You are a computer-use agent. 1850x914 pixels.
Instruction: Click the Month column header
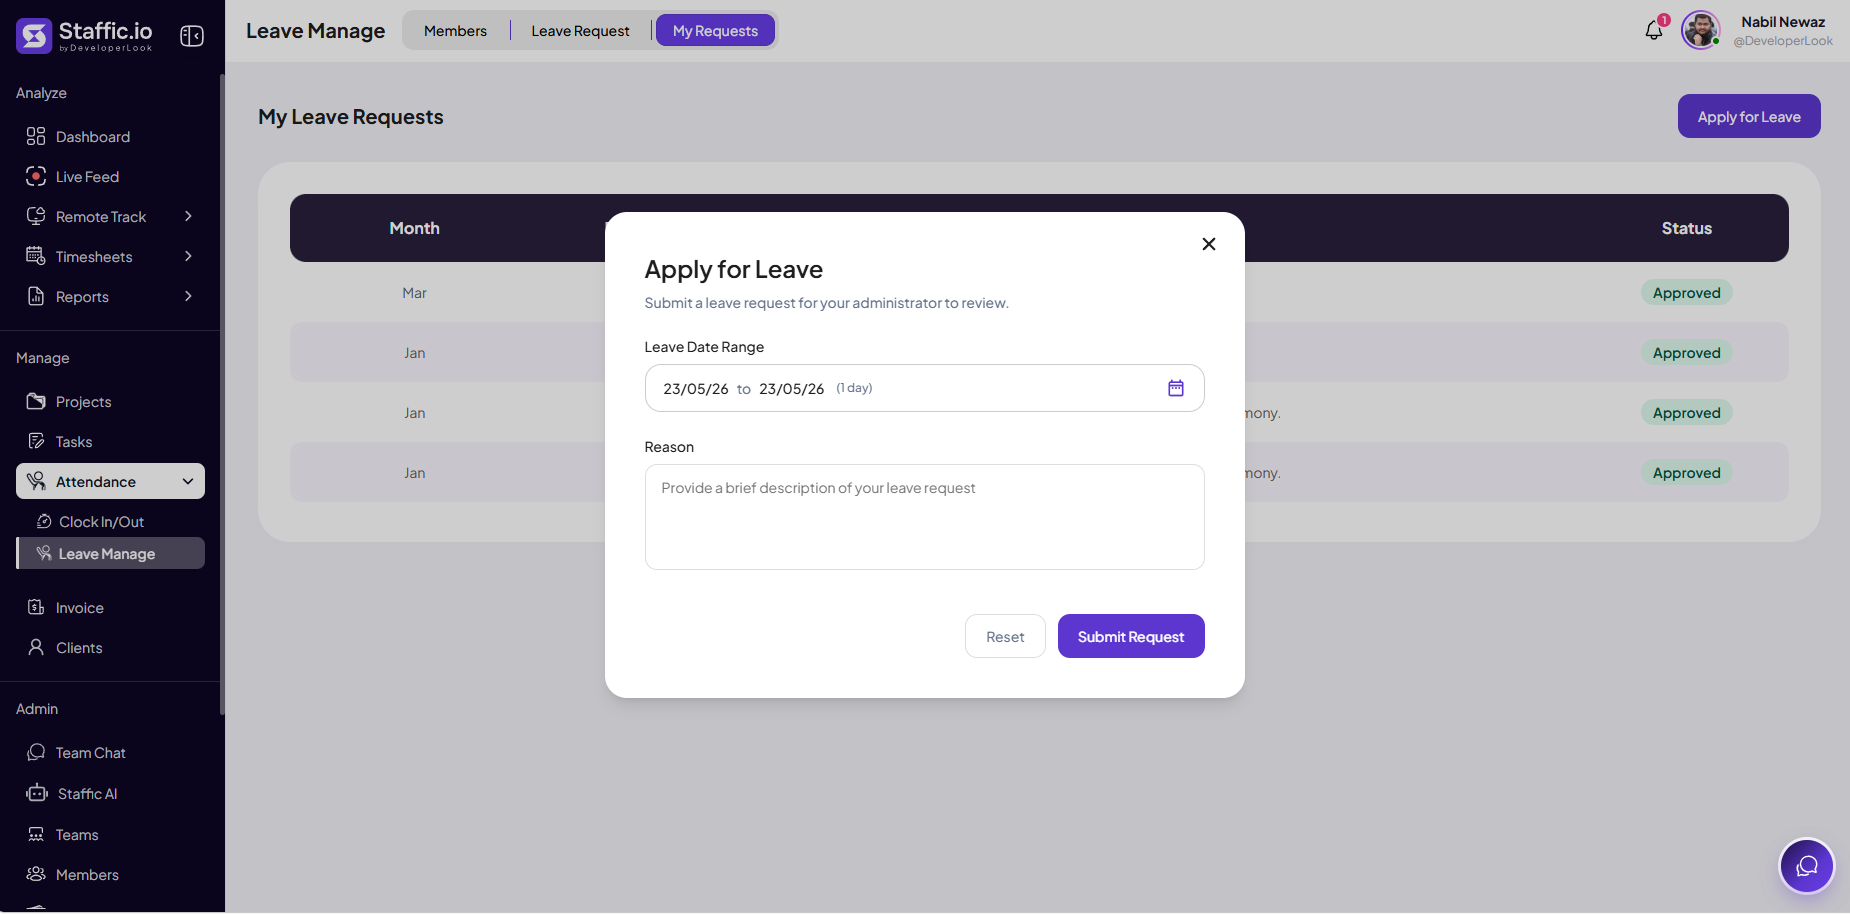(x=414, y=228)
